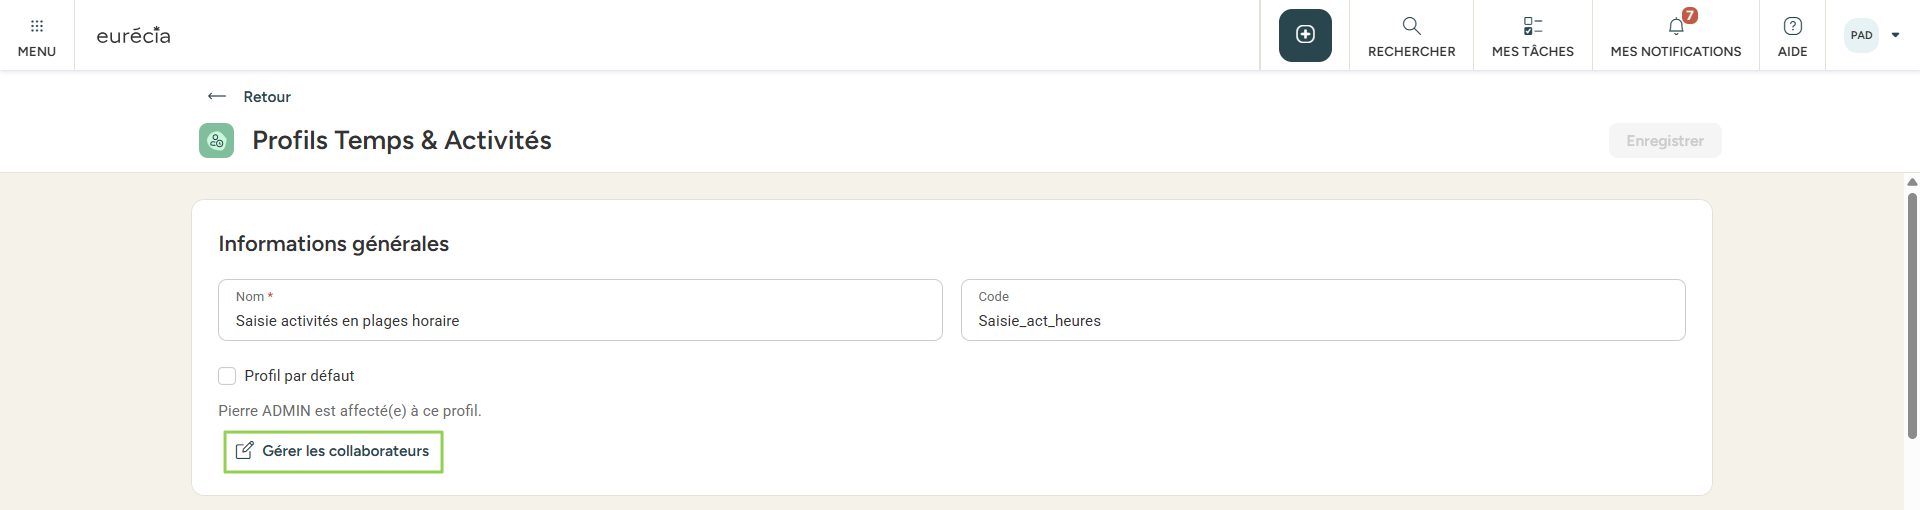The width and height of the screenshot is (1920, 510).
Task: Click the page's vertical scrollbar thumb
Action: tap(1912, 315)
